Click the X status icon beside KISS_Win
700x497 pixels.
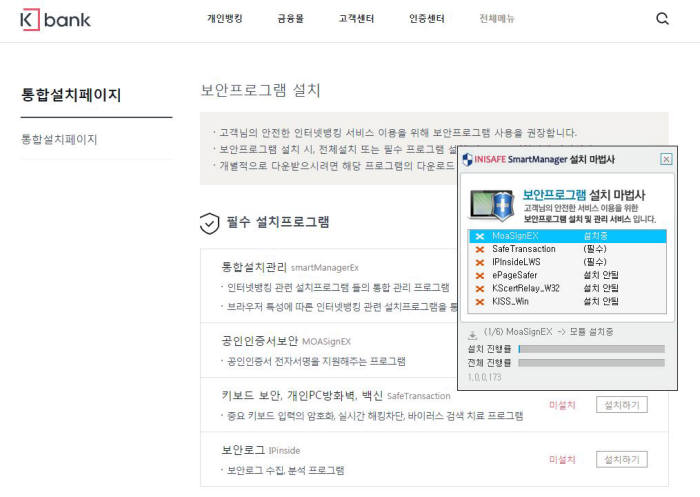(480, 302)
